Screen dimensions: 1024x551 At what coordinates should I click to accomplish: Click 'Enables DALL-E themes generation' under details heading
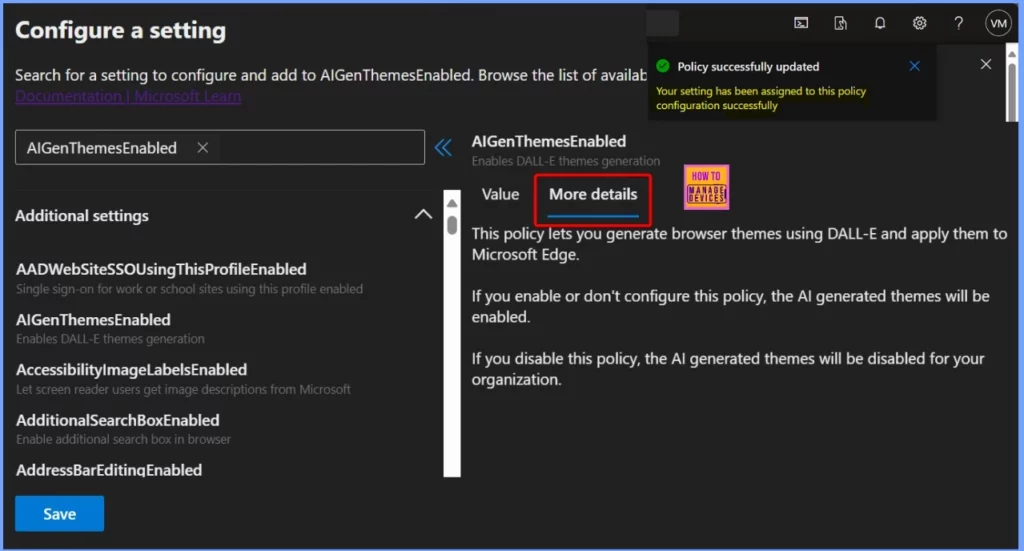pyautogui.click(x=566, y=161)
